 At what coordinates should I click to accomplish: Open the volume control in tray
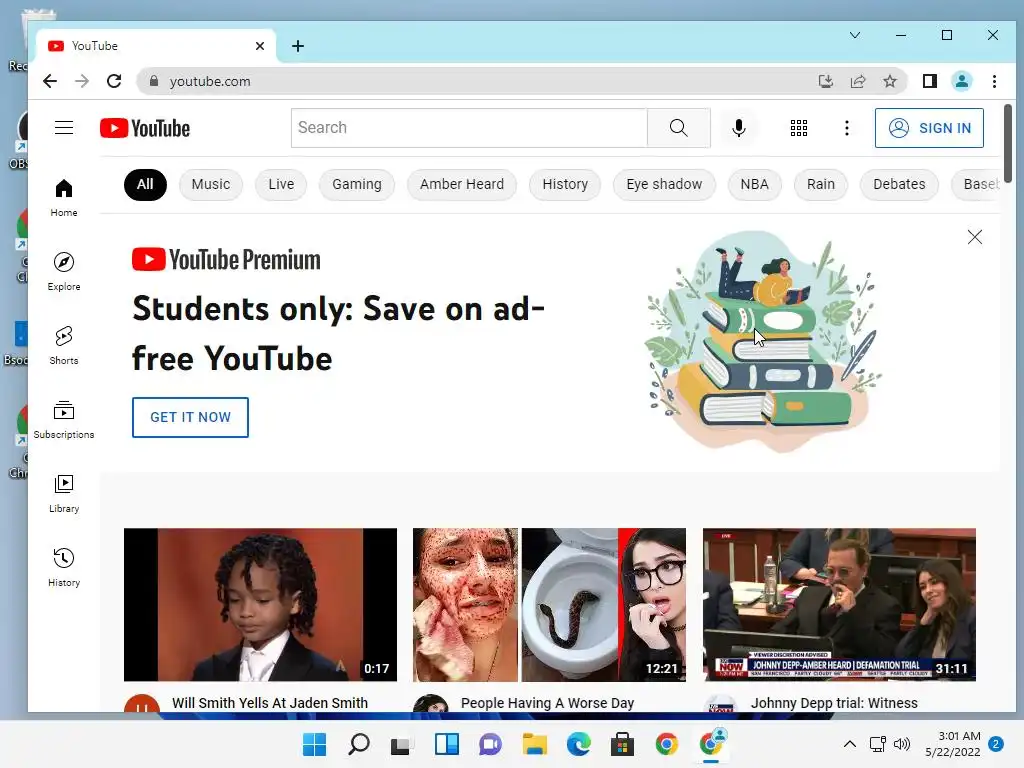[x=902, y=744]
